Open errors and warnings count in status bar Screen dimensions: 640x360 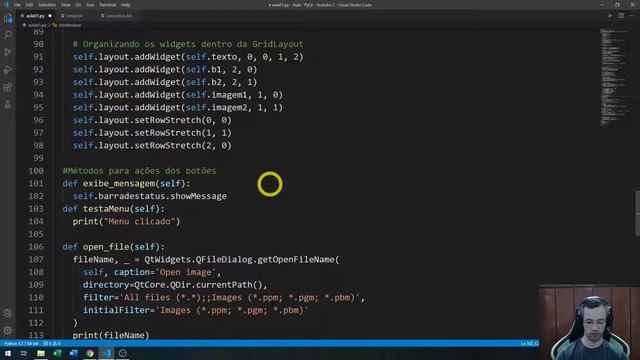pyautogui.click(x=52, y=344)
